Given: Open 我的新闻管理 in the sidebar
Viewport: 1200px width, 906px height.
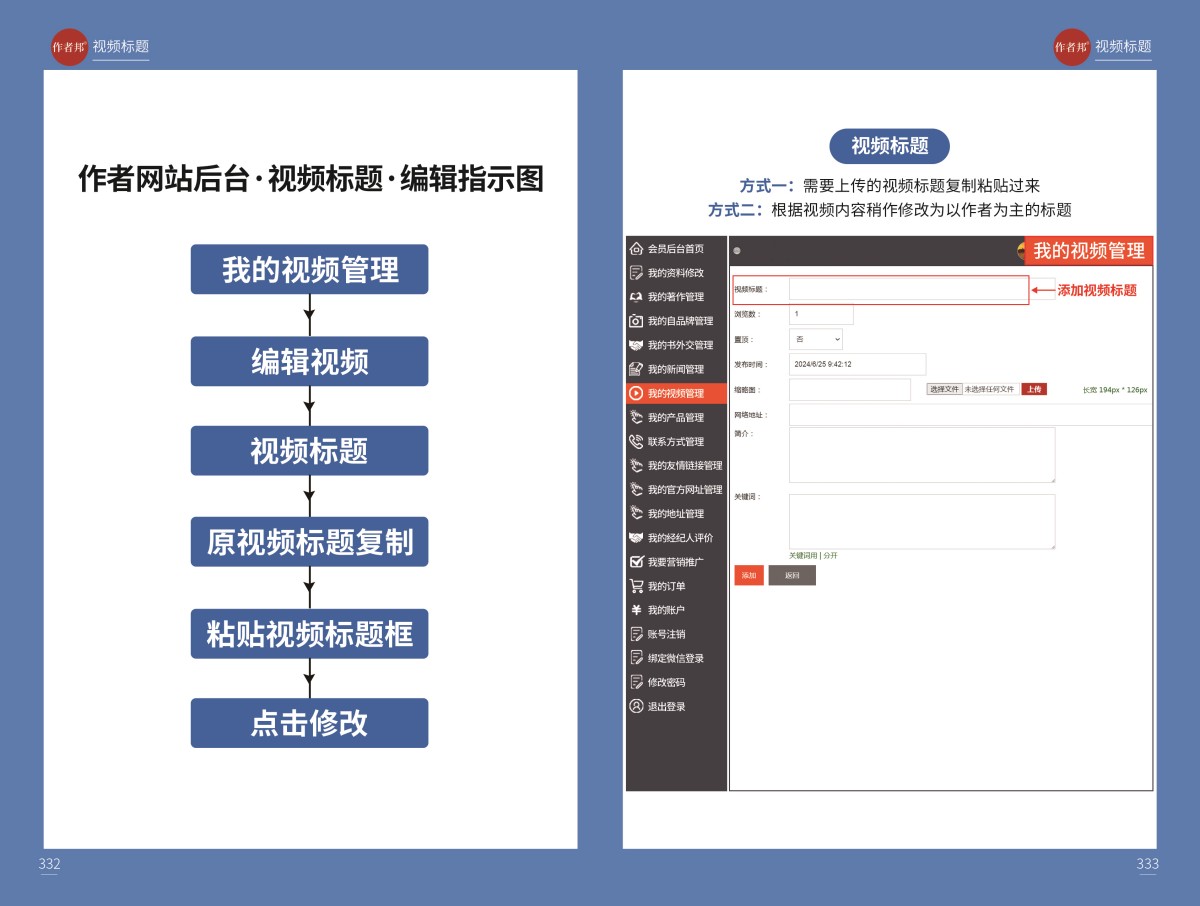Looking at the screenshot, I should coord(675,369).
